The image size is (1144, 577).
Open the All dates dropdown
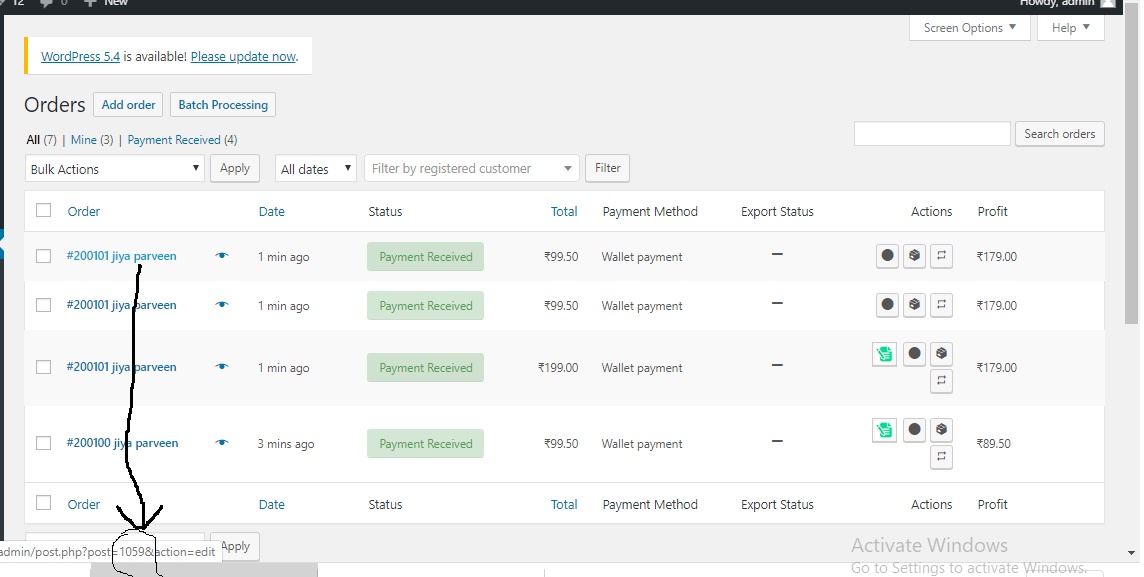click(x=315, y=169)
